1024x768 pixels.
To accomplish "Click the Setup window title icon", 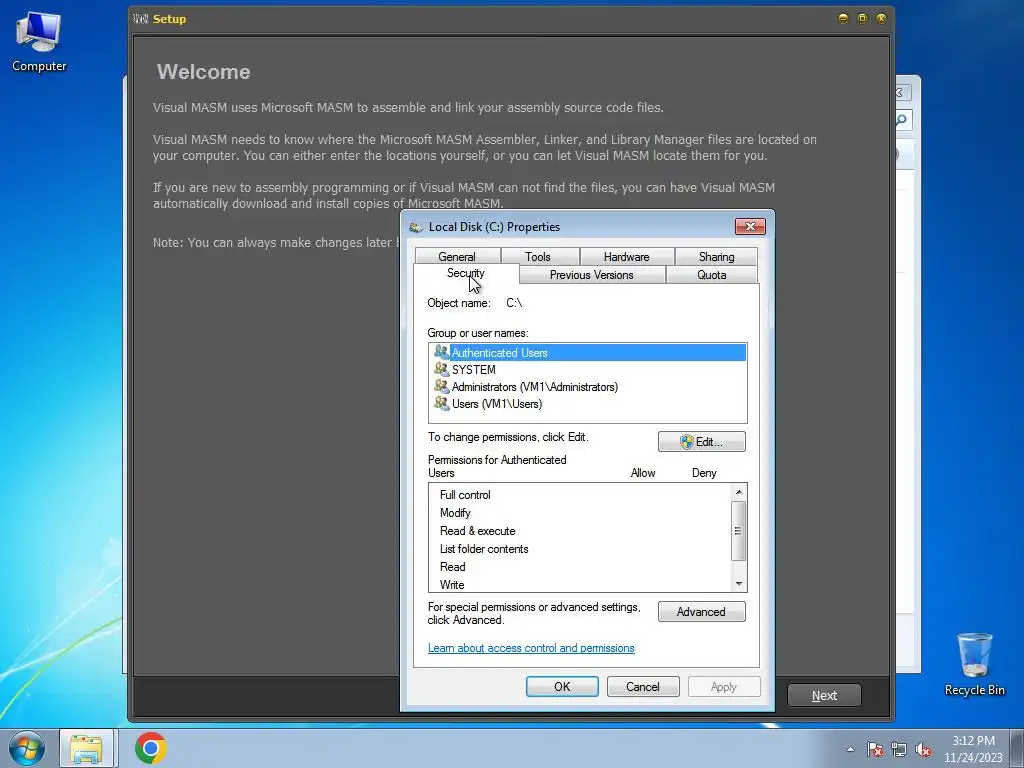I will [x=140, y=18].
